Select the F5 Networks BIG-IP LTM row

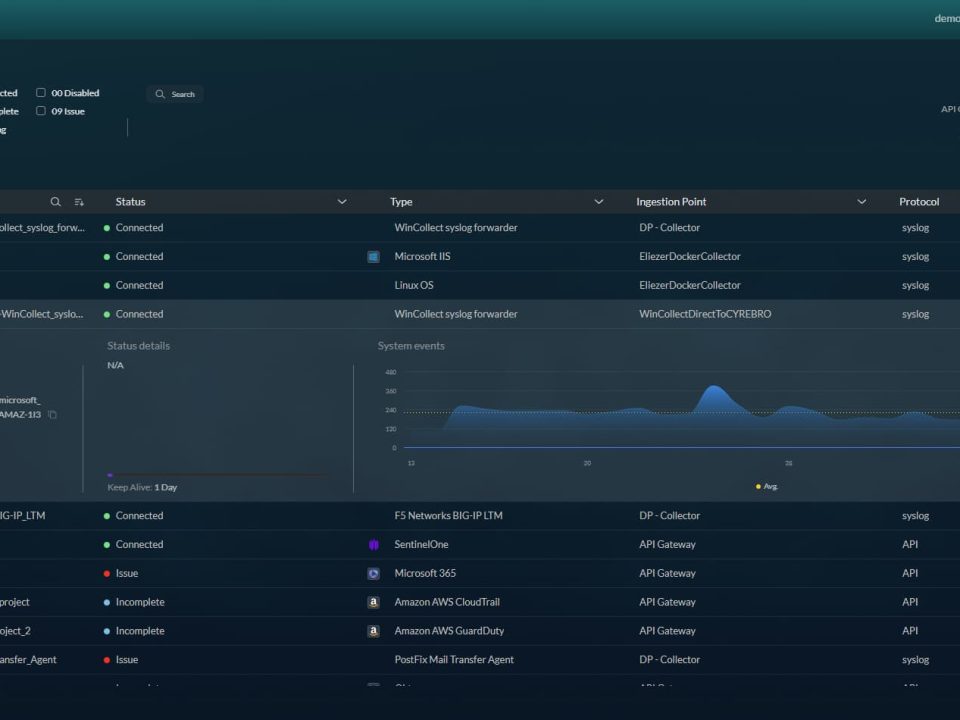coord(449,516)
